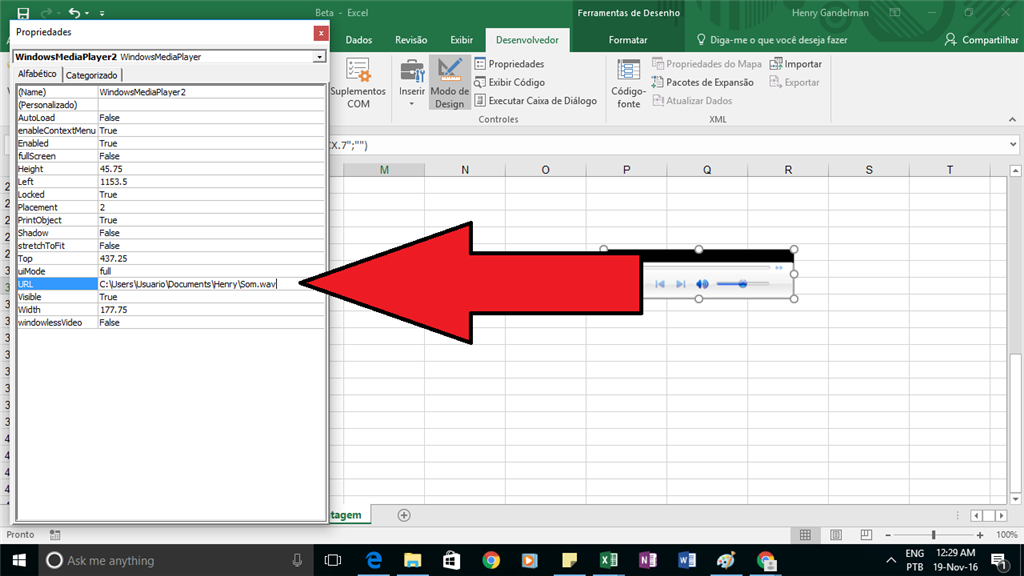Toggle Modo de Design
The height and width of the screenshot is (576, 1024).
click(x=449, y=83)
